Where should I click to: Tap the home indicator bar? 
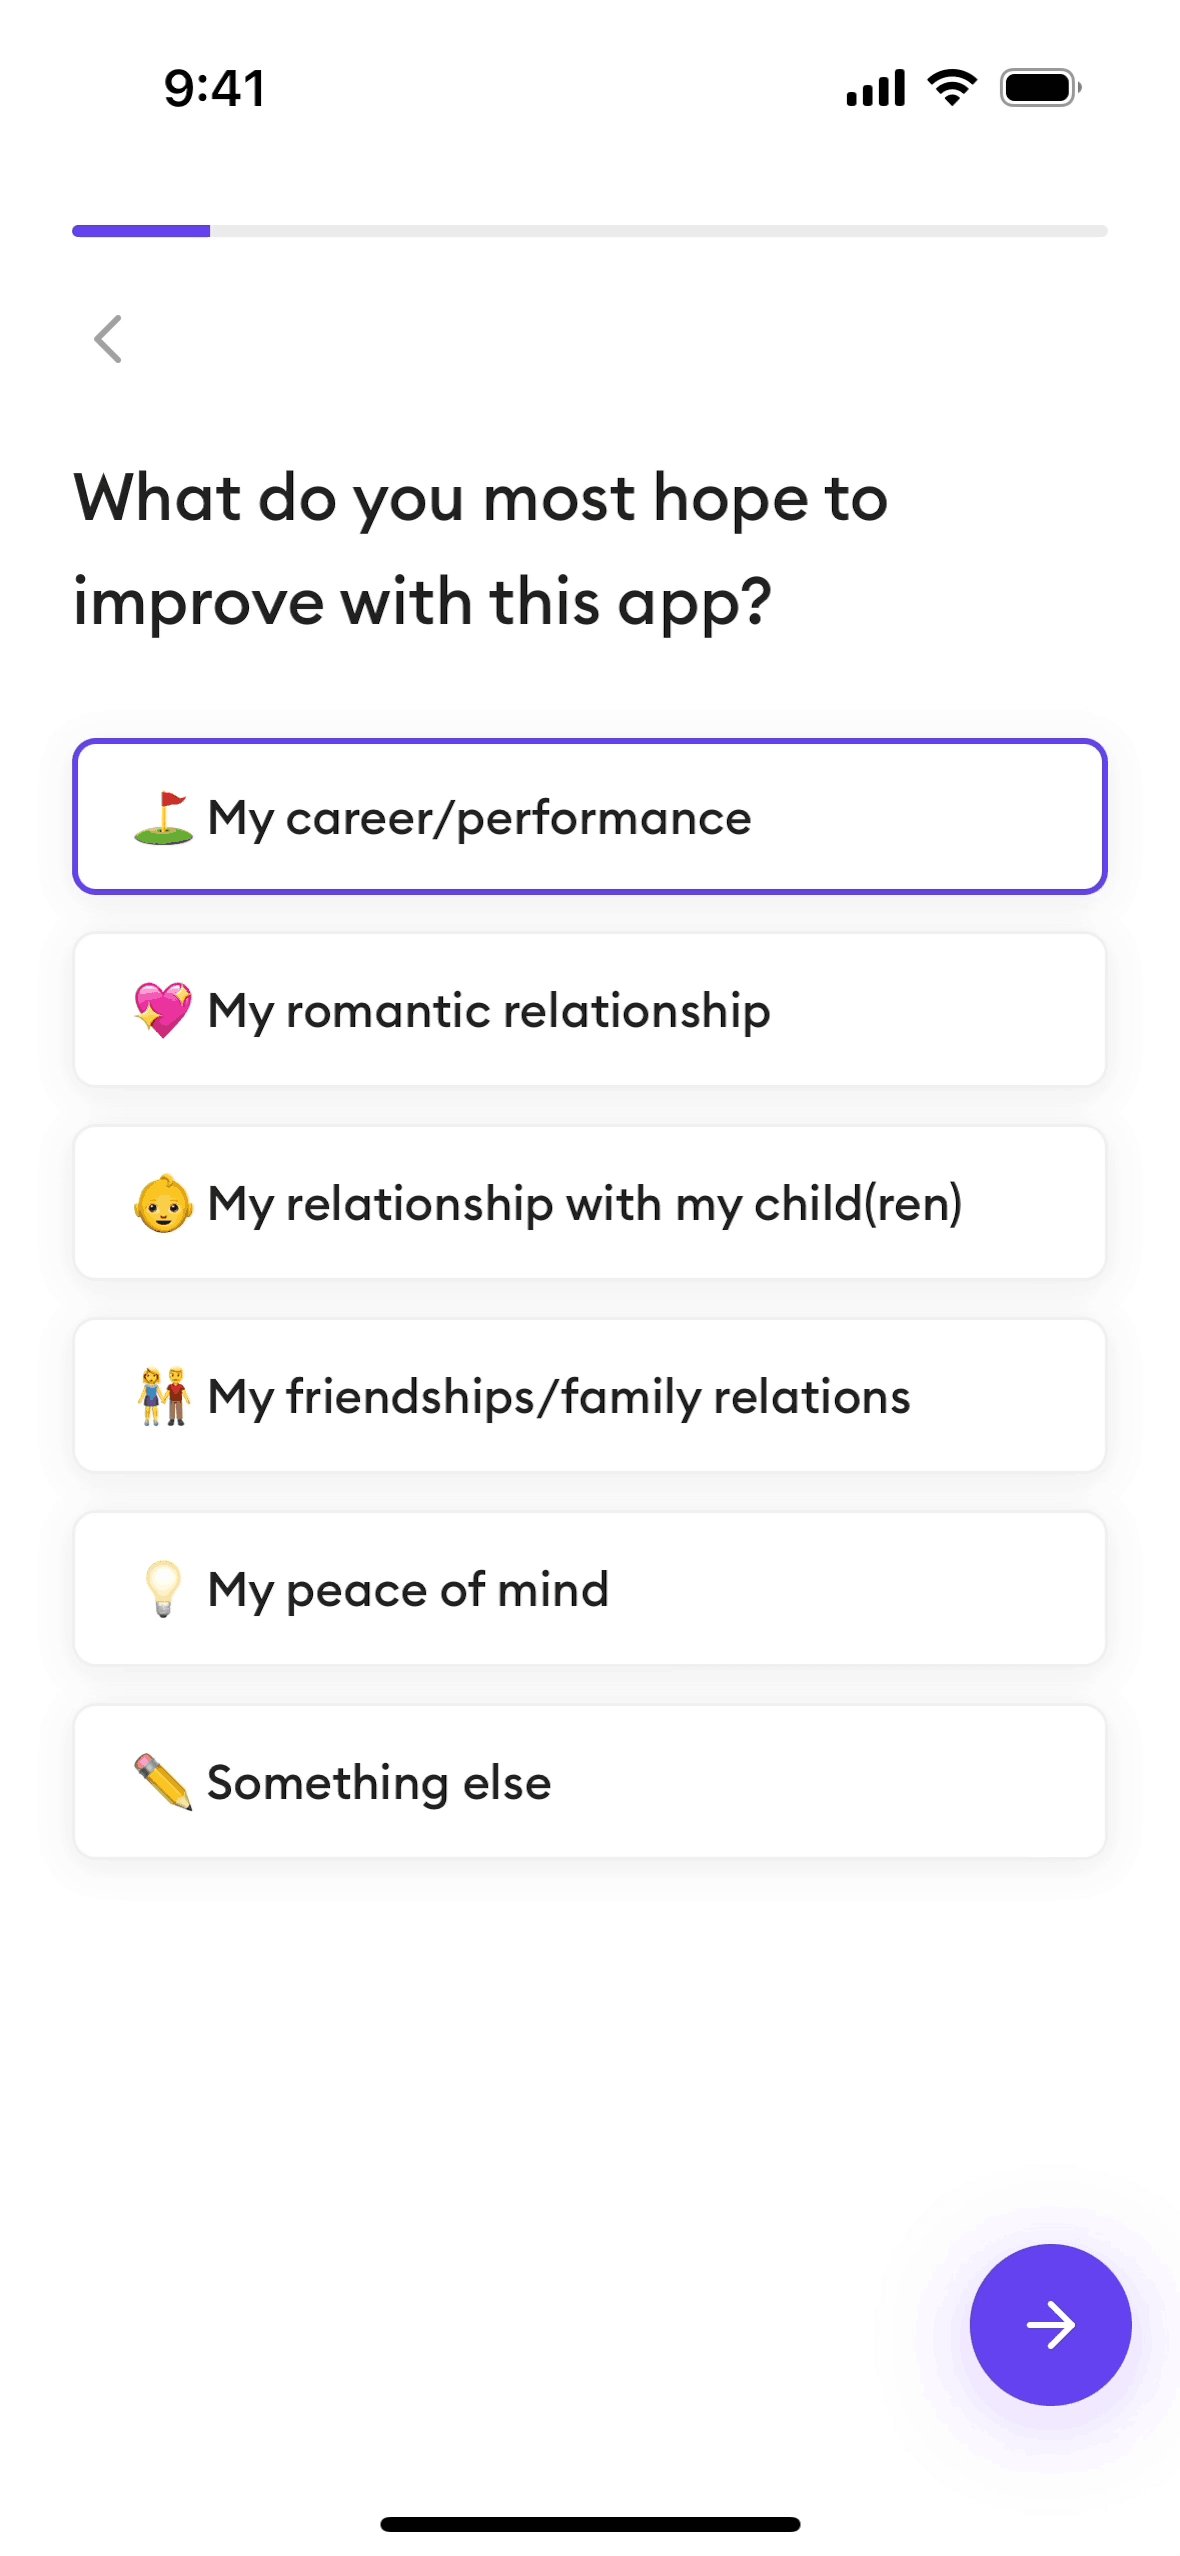pyautogui.click(x=590, y=2524)
